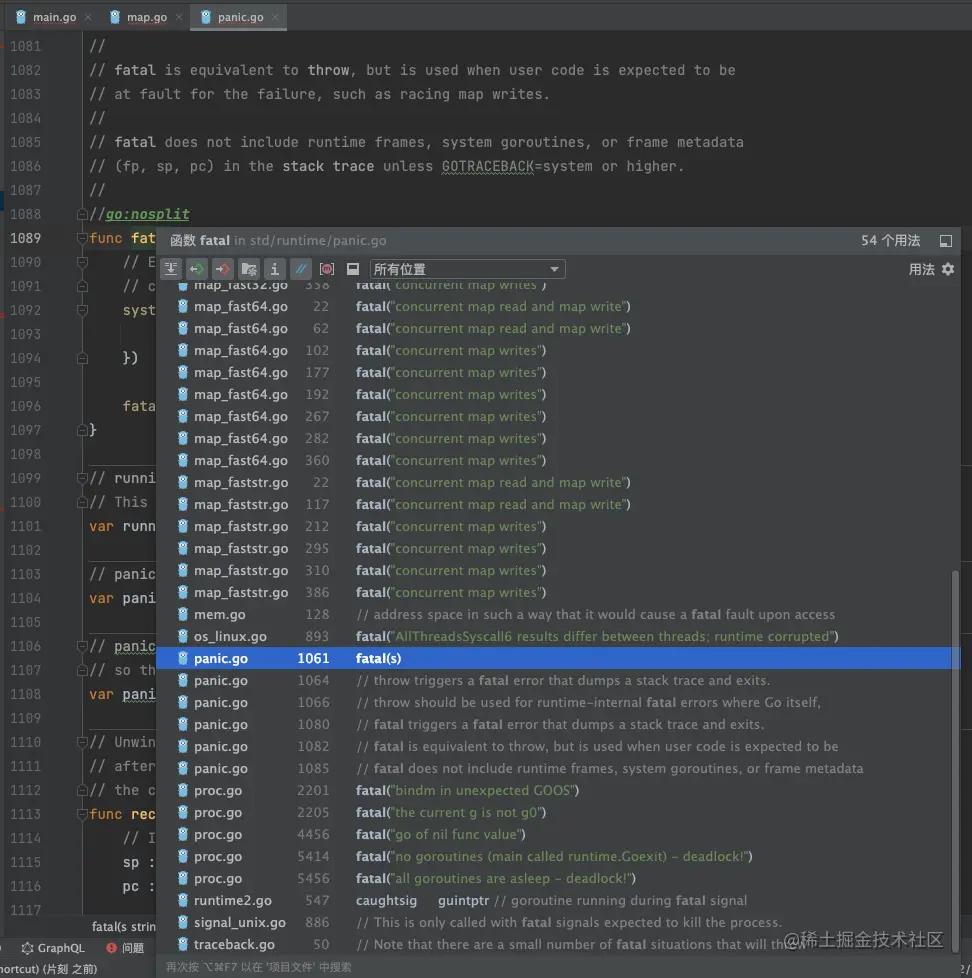The image size is (972, 978).
Task: Select traceback.go line 50 usage
Action: (x=554, y=944)
